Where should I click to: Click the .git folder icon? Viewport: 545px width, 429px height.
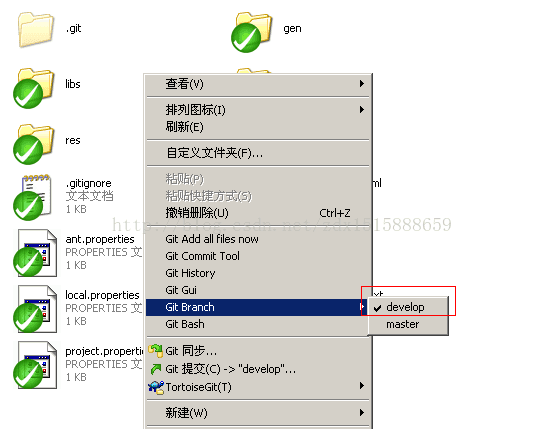click(x=35, y=29)
